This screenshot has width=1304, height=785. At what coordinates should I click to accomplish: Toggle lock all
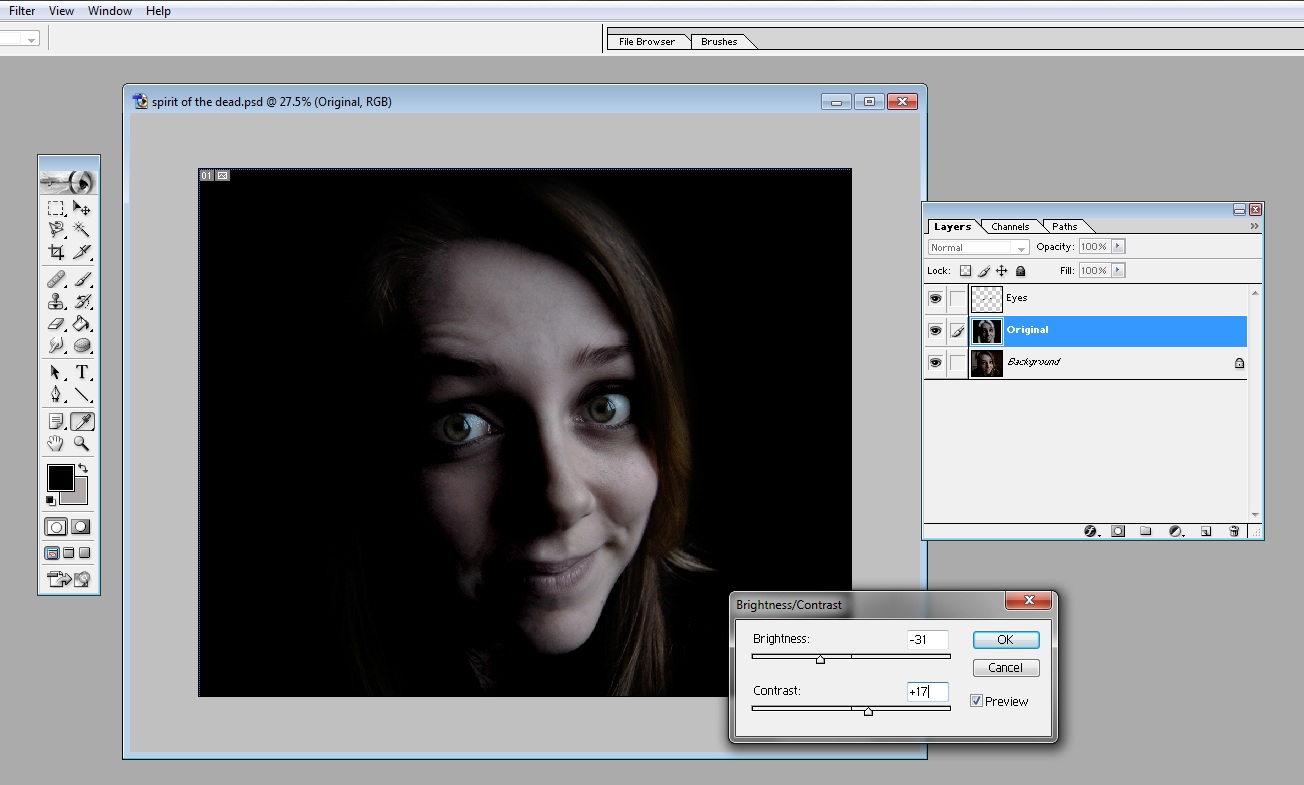coord(1020,271)
